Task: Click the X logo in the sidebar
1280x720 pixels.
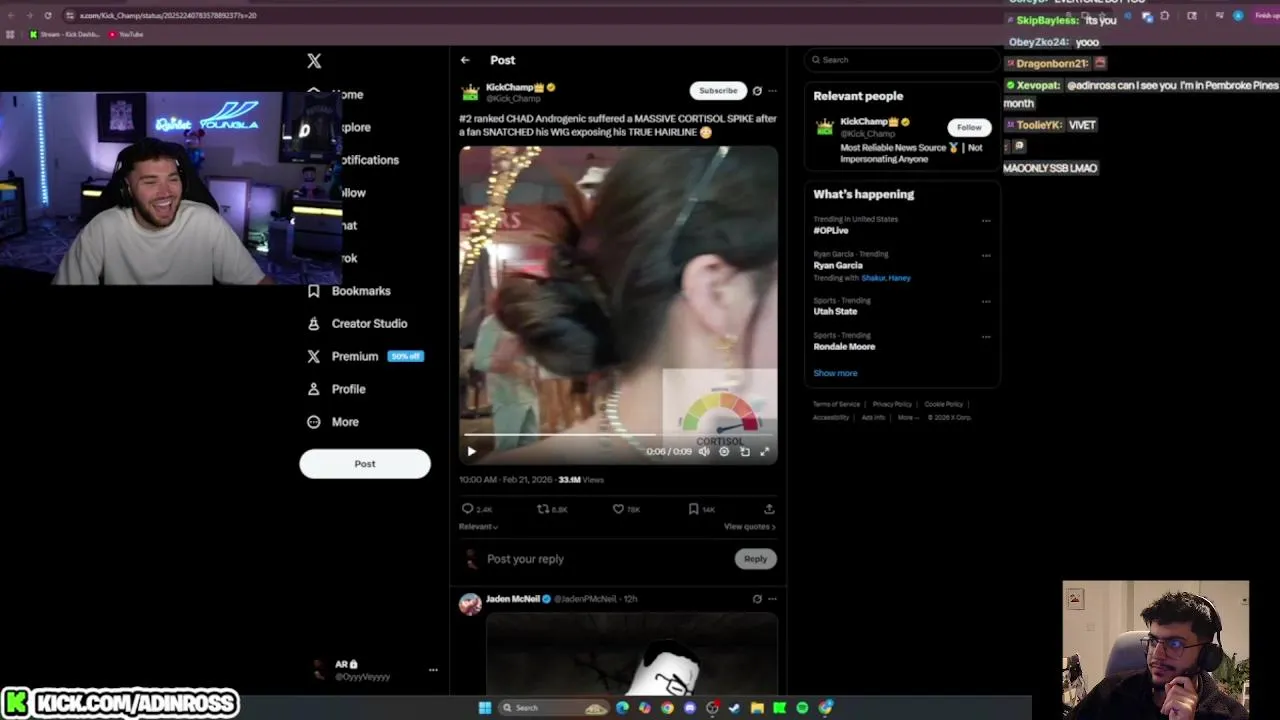Action: tap(314, 61)
